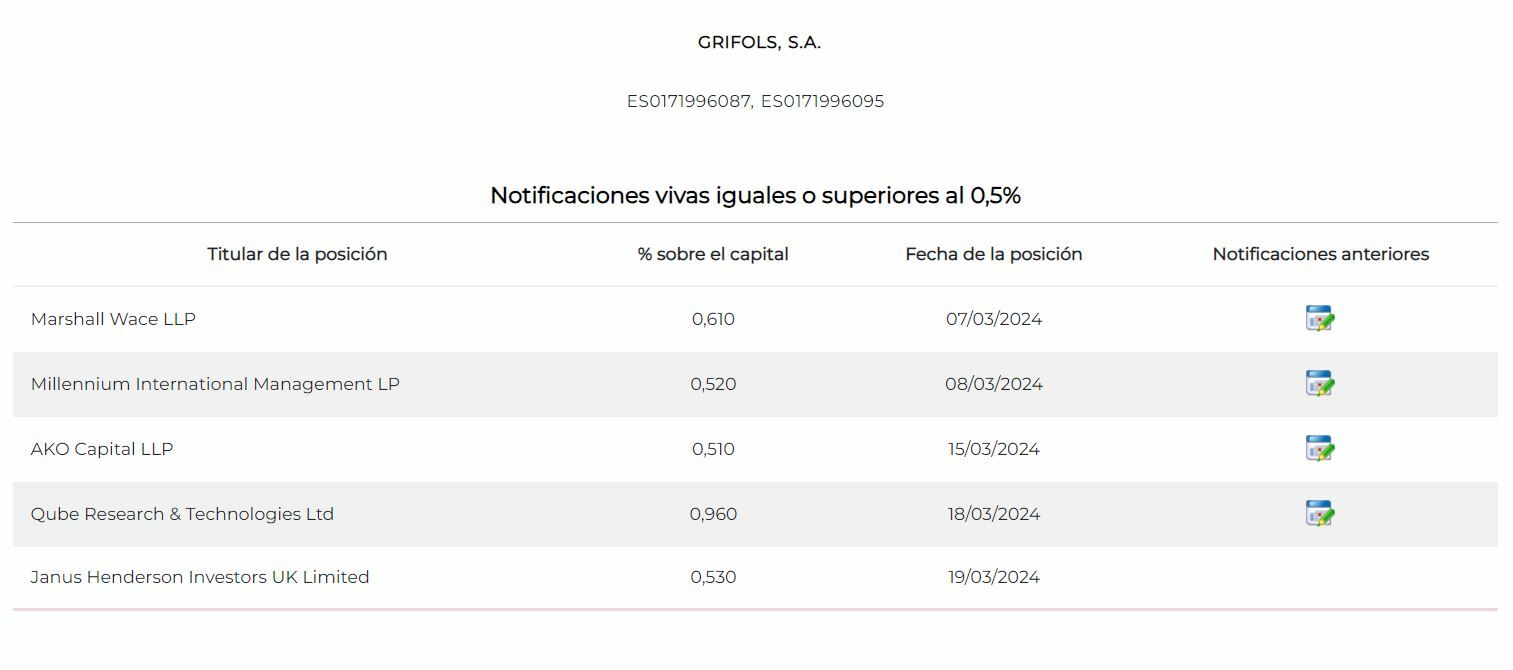Image resolution: width=1513 pixels, height=670 pixels.
Task: View AKO Capital LLP previous notifications icon
Action: pos(1320,449)
